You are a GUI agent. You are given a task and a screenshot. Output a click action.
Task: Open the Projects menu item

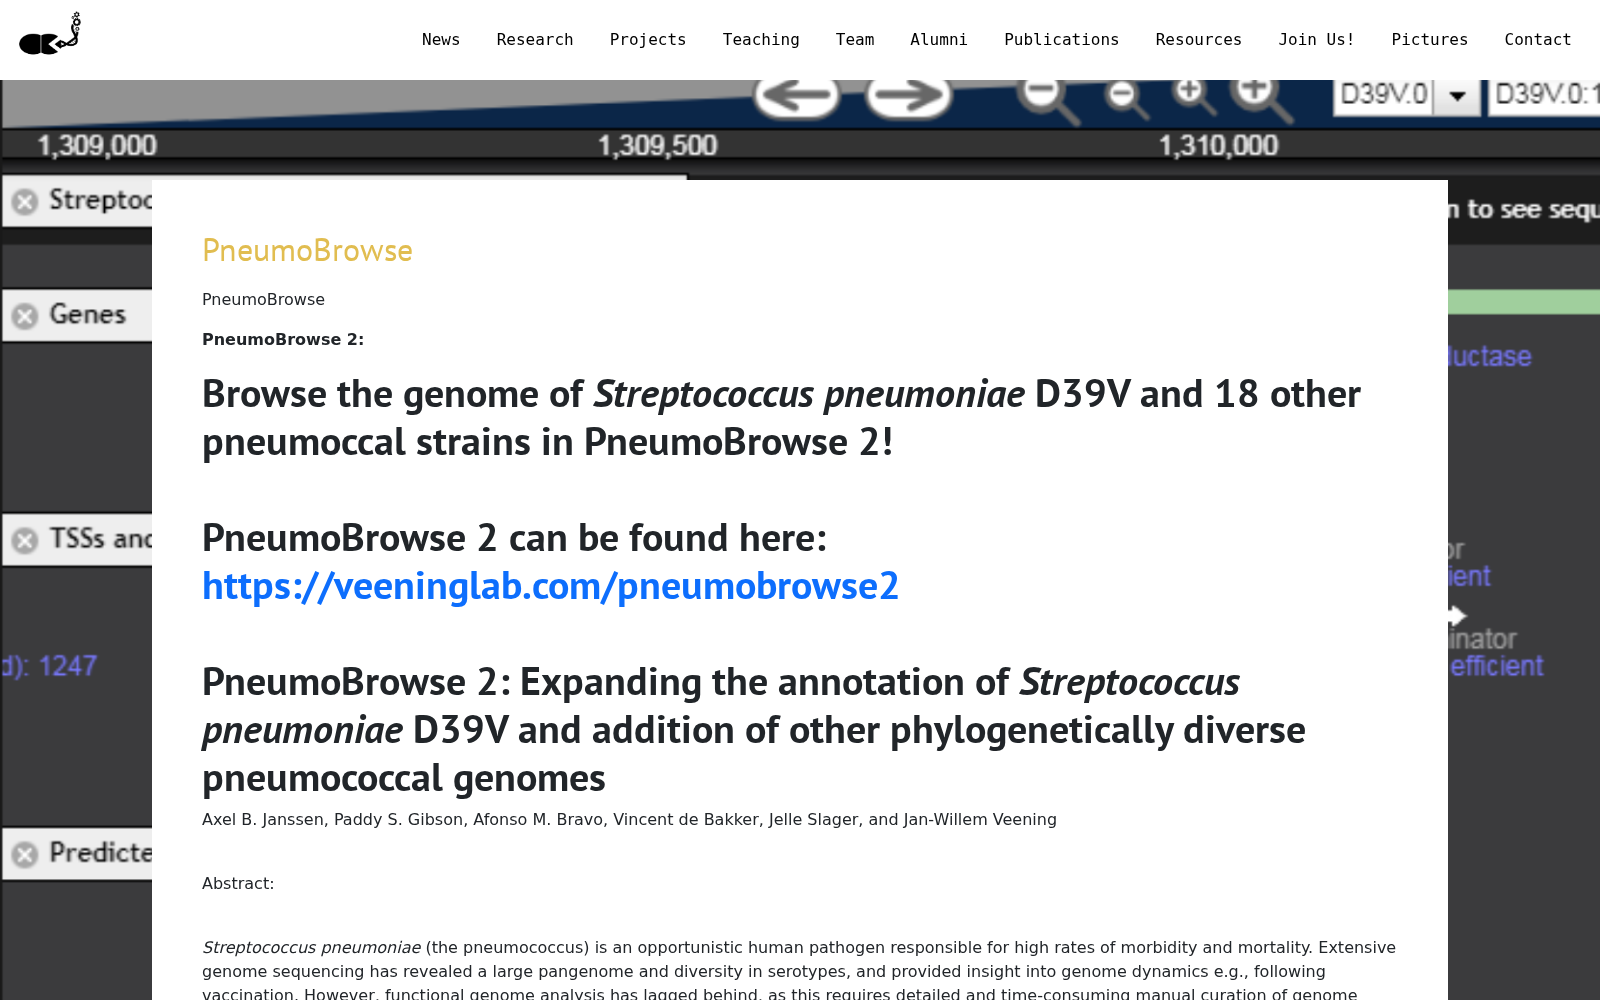point(648,40)
